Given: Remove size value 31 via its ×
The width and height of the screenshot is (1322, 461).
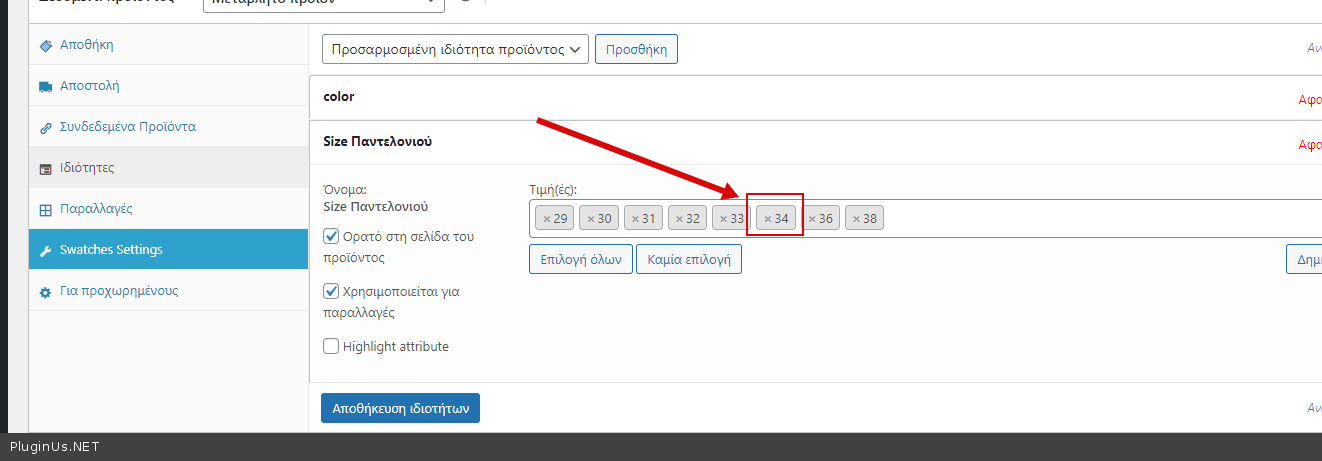Looking at the screenshot, I should (635, 218).
